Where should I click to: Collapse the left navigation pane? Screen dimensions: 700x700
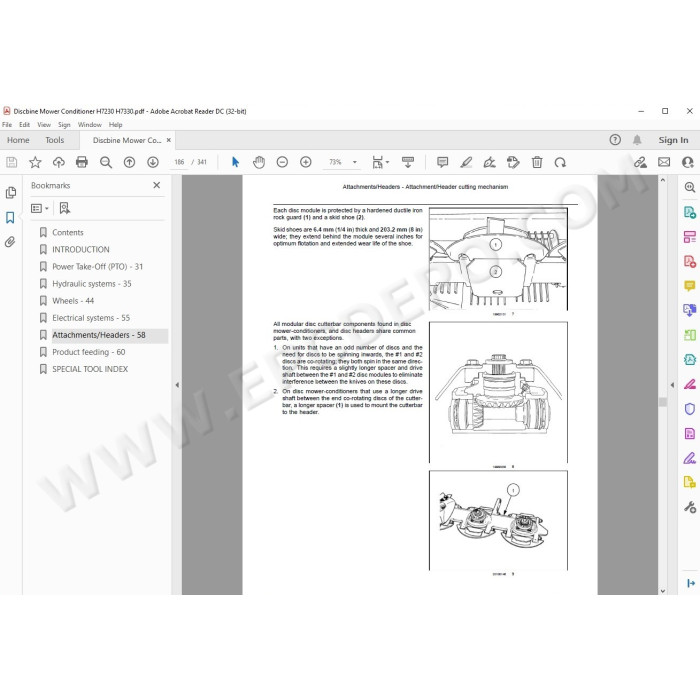[x=177, y=384]
